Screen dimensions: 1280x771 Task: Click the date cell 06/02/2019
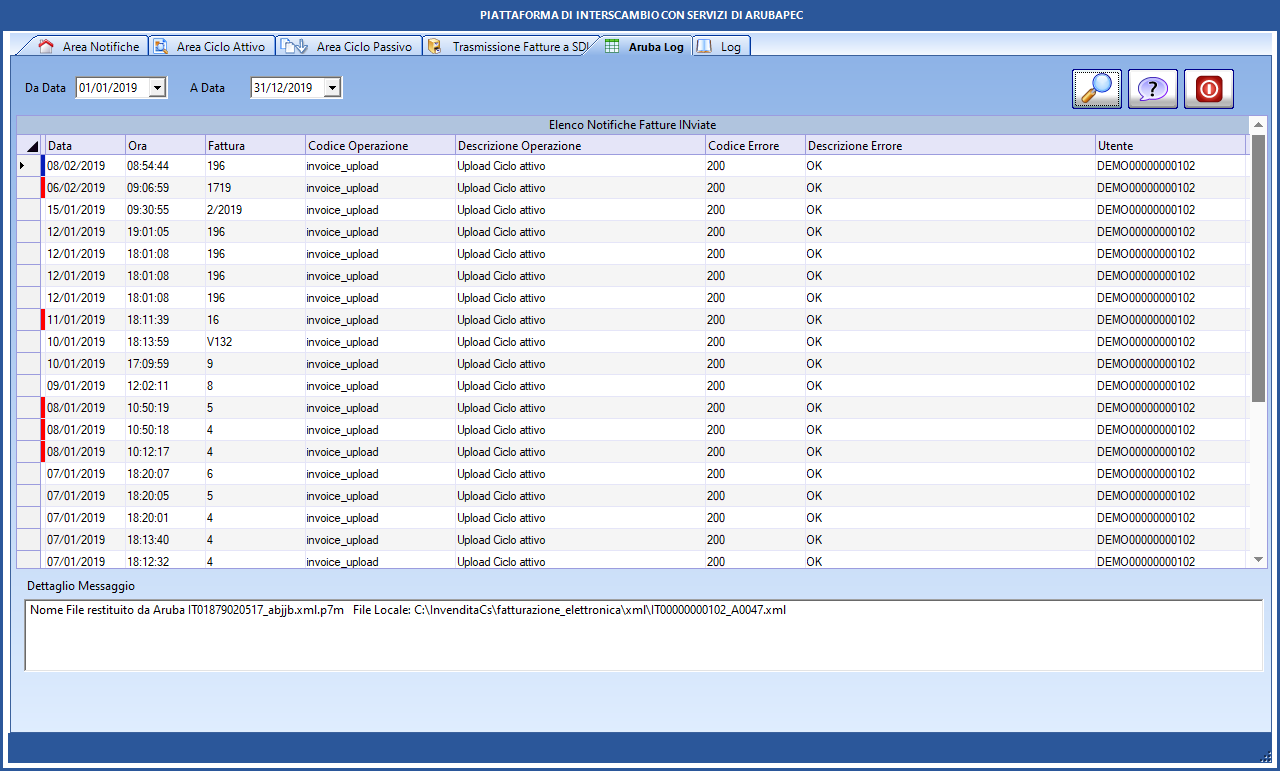point(85,188)
